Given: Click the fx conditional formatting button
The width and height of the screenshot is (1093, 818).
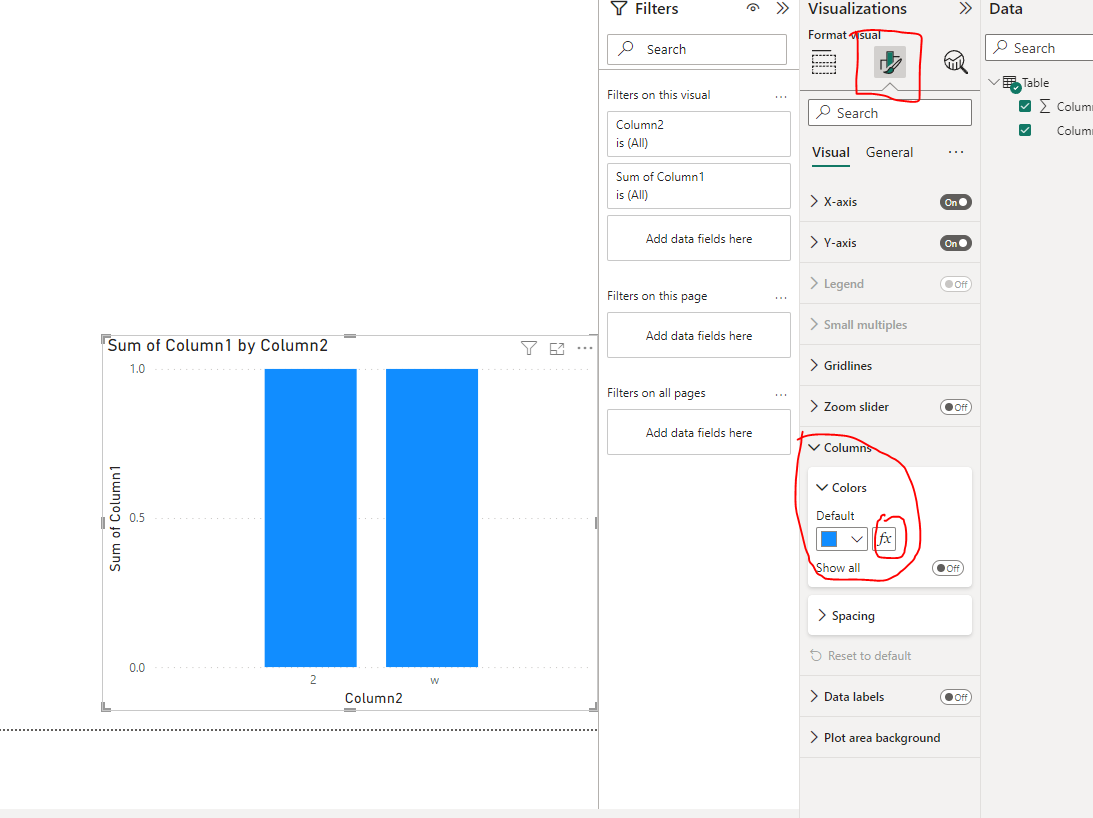Looking at the screenshot, I should point(885,539).
